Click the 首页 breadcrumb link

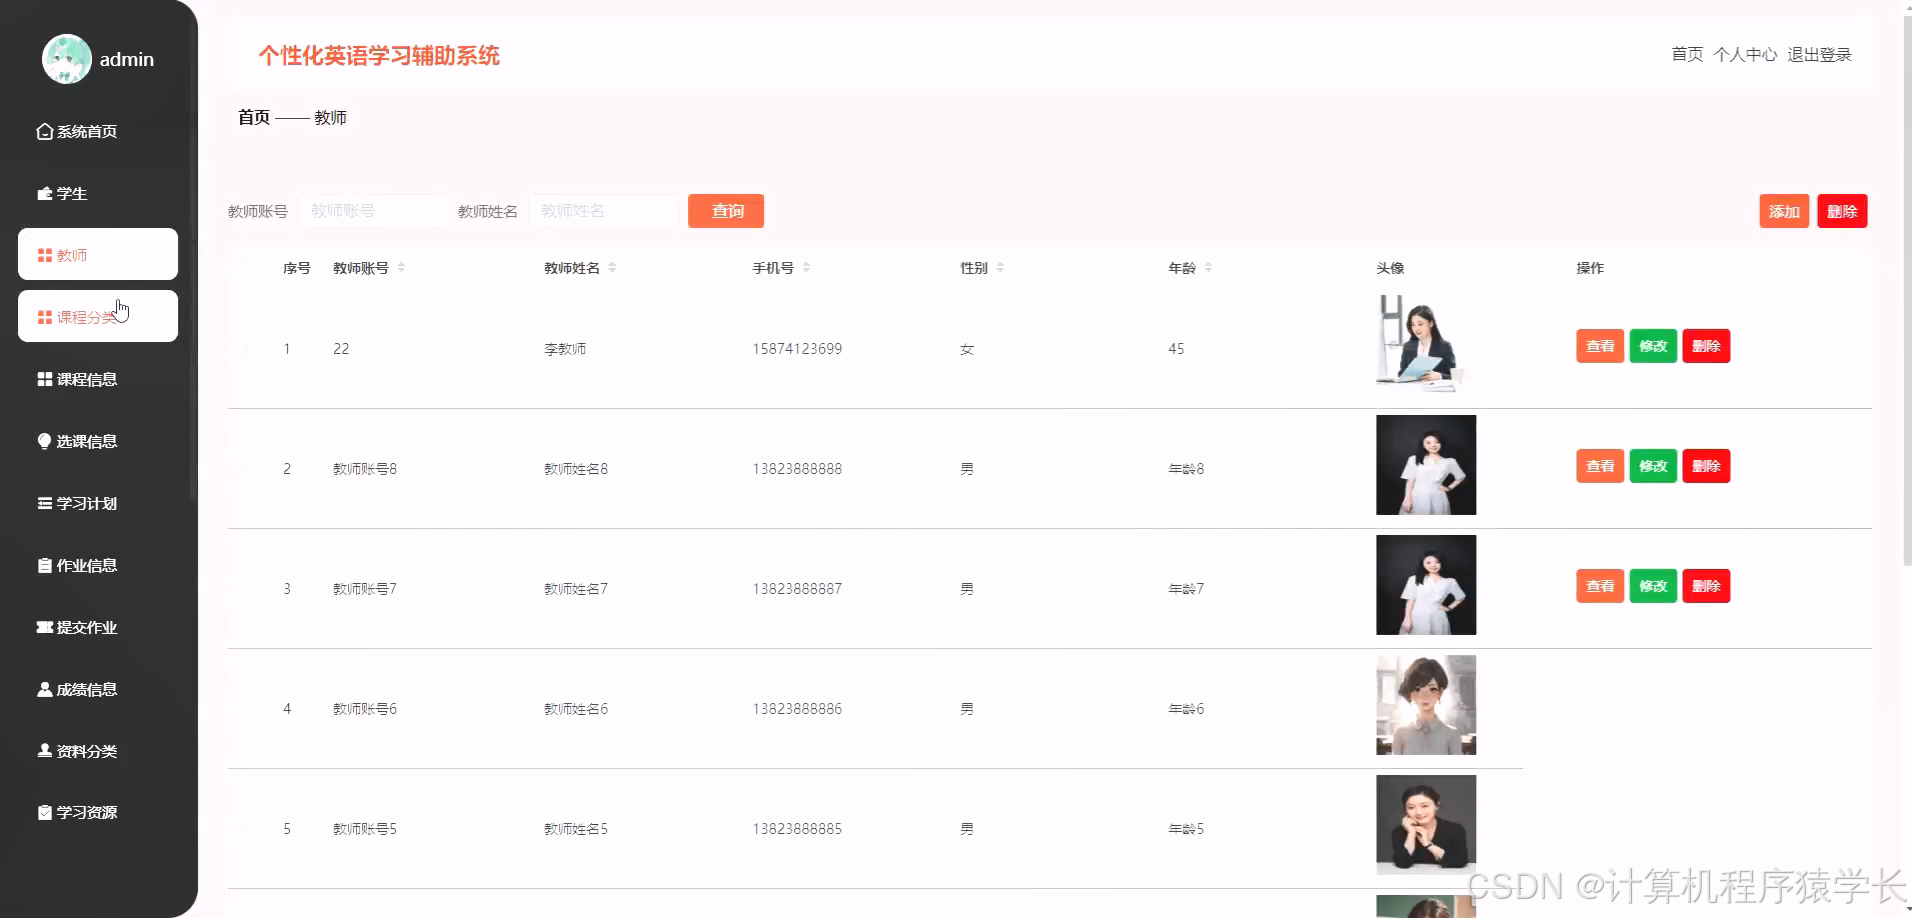coord(254,117)
